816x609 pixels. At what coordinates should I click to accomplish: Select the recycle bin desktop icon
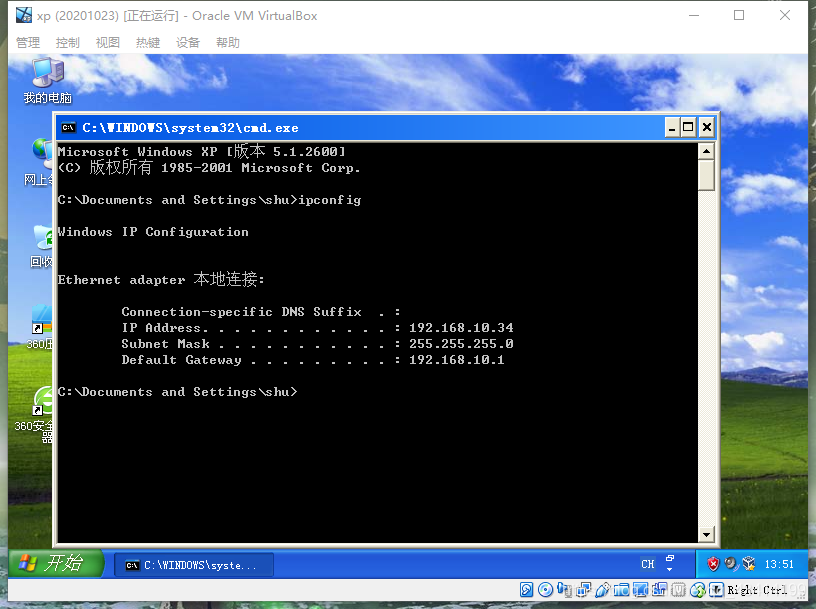tap(42, 246)
